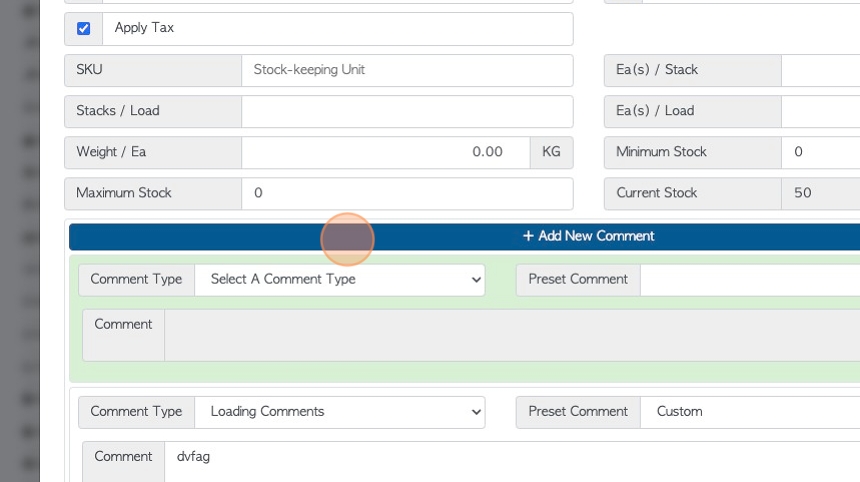Viewport: 860px width, 482px height.
Task: Click the Comment Type label in green section
Action: [x=136, y=279]
